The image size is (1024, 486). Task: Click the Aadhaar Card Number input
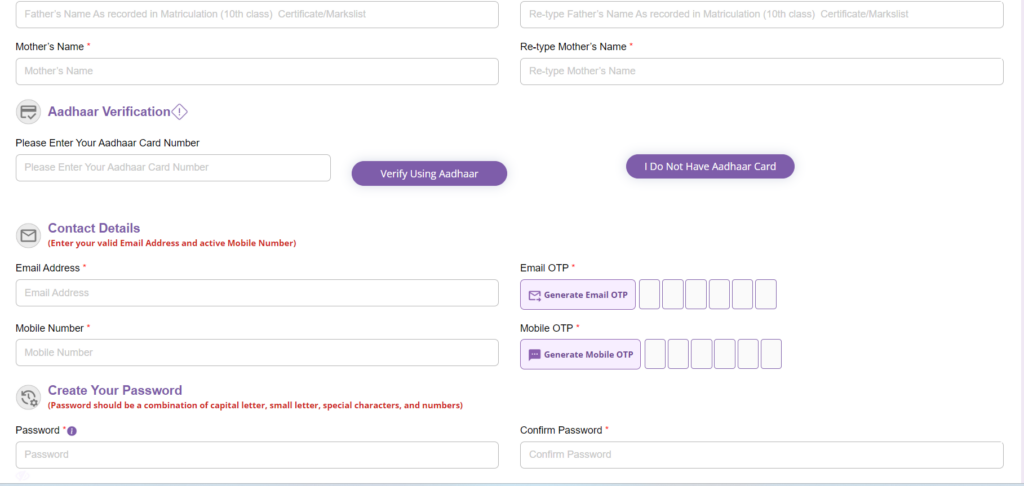coord(173,168)
